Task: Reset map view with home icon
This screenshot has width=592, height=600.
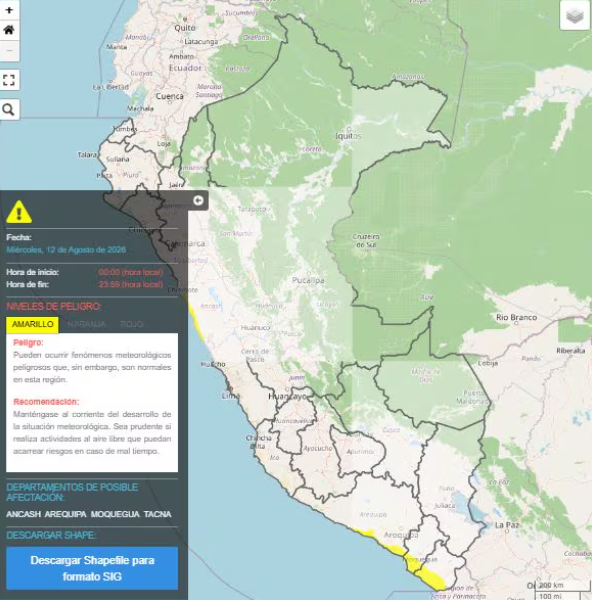Action: click(x=9, y=30)
